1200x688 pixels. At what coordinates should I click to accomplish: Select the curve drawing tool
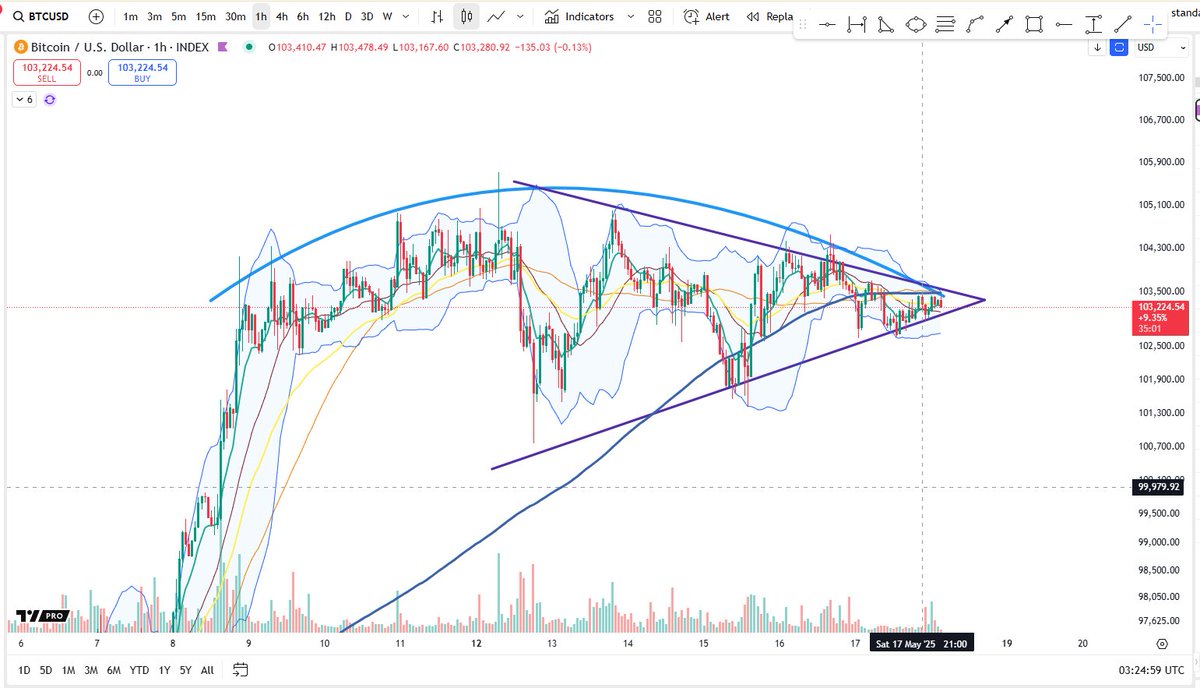(976, 25)
